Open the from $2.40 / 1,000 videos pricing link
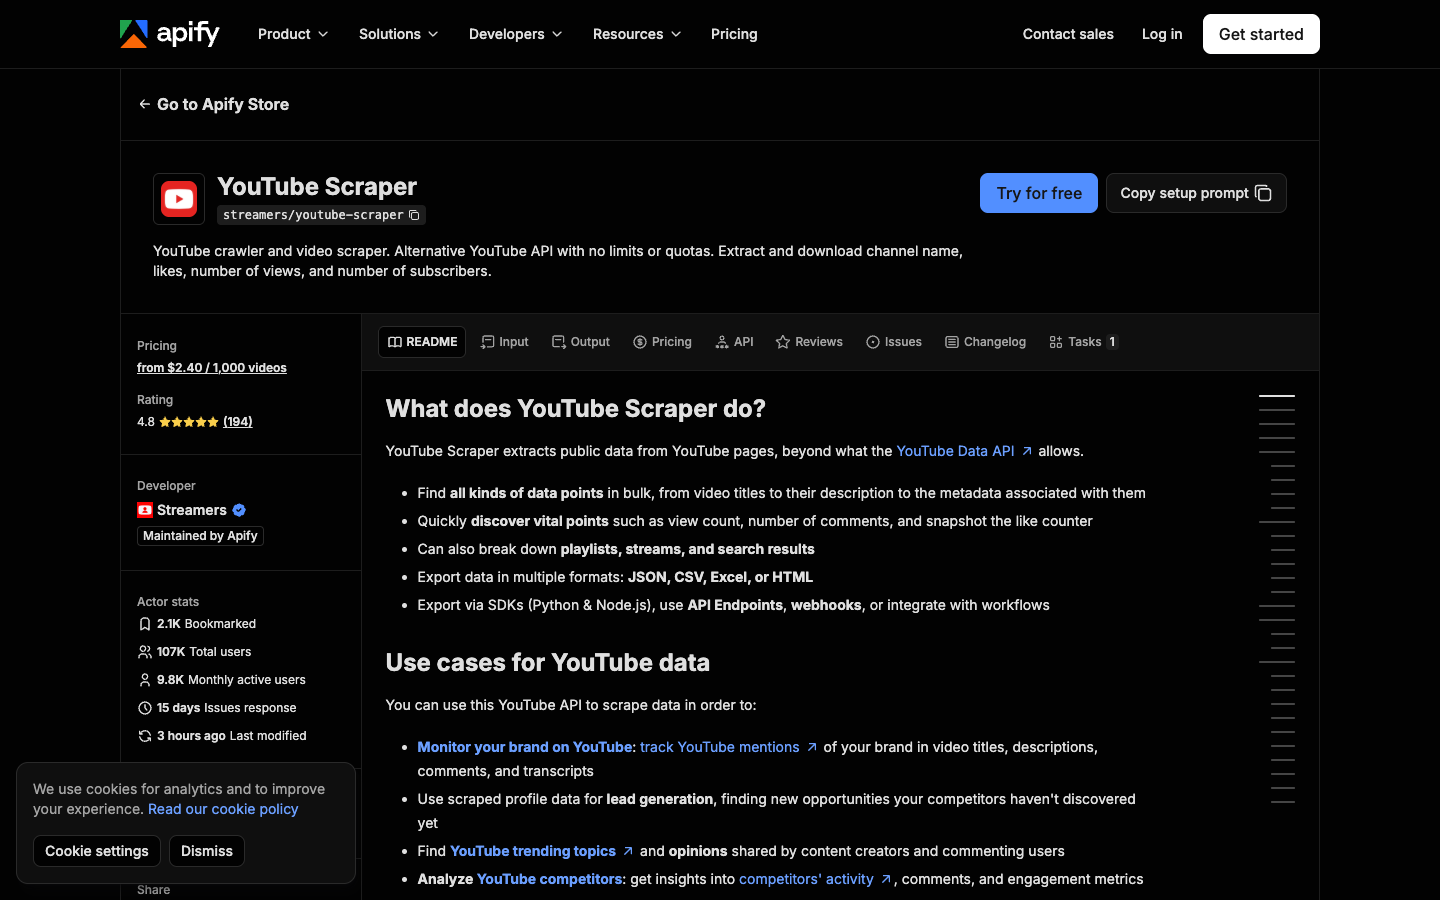 tap(212, 368)
